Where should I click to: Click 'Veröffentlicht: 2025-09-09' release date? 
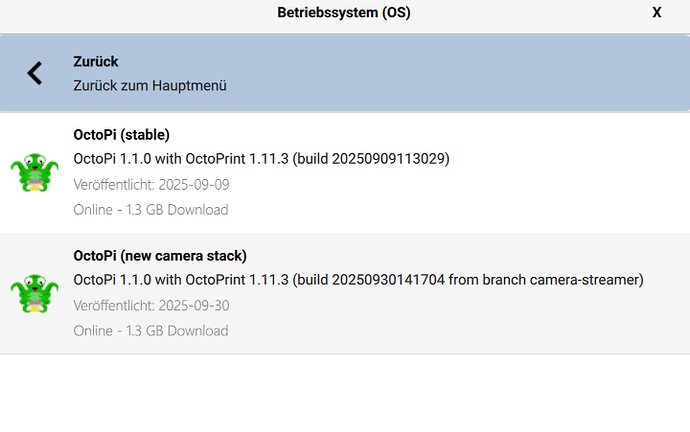[x=152, y=184]
